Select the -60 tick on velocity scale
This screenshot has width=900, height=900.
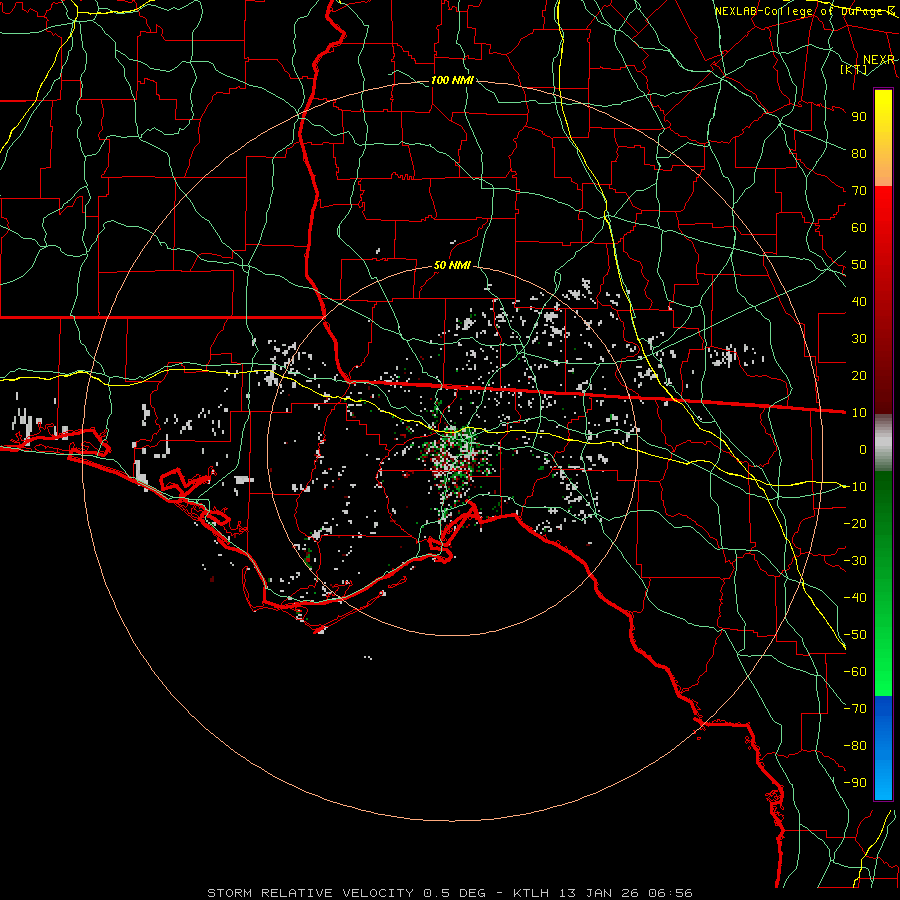[855, 672]
